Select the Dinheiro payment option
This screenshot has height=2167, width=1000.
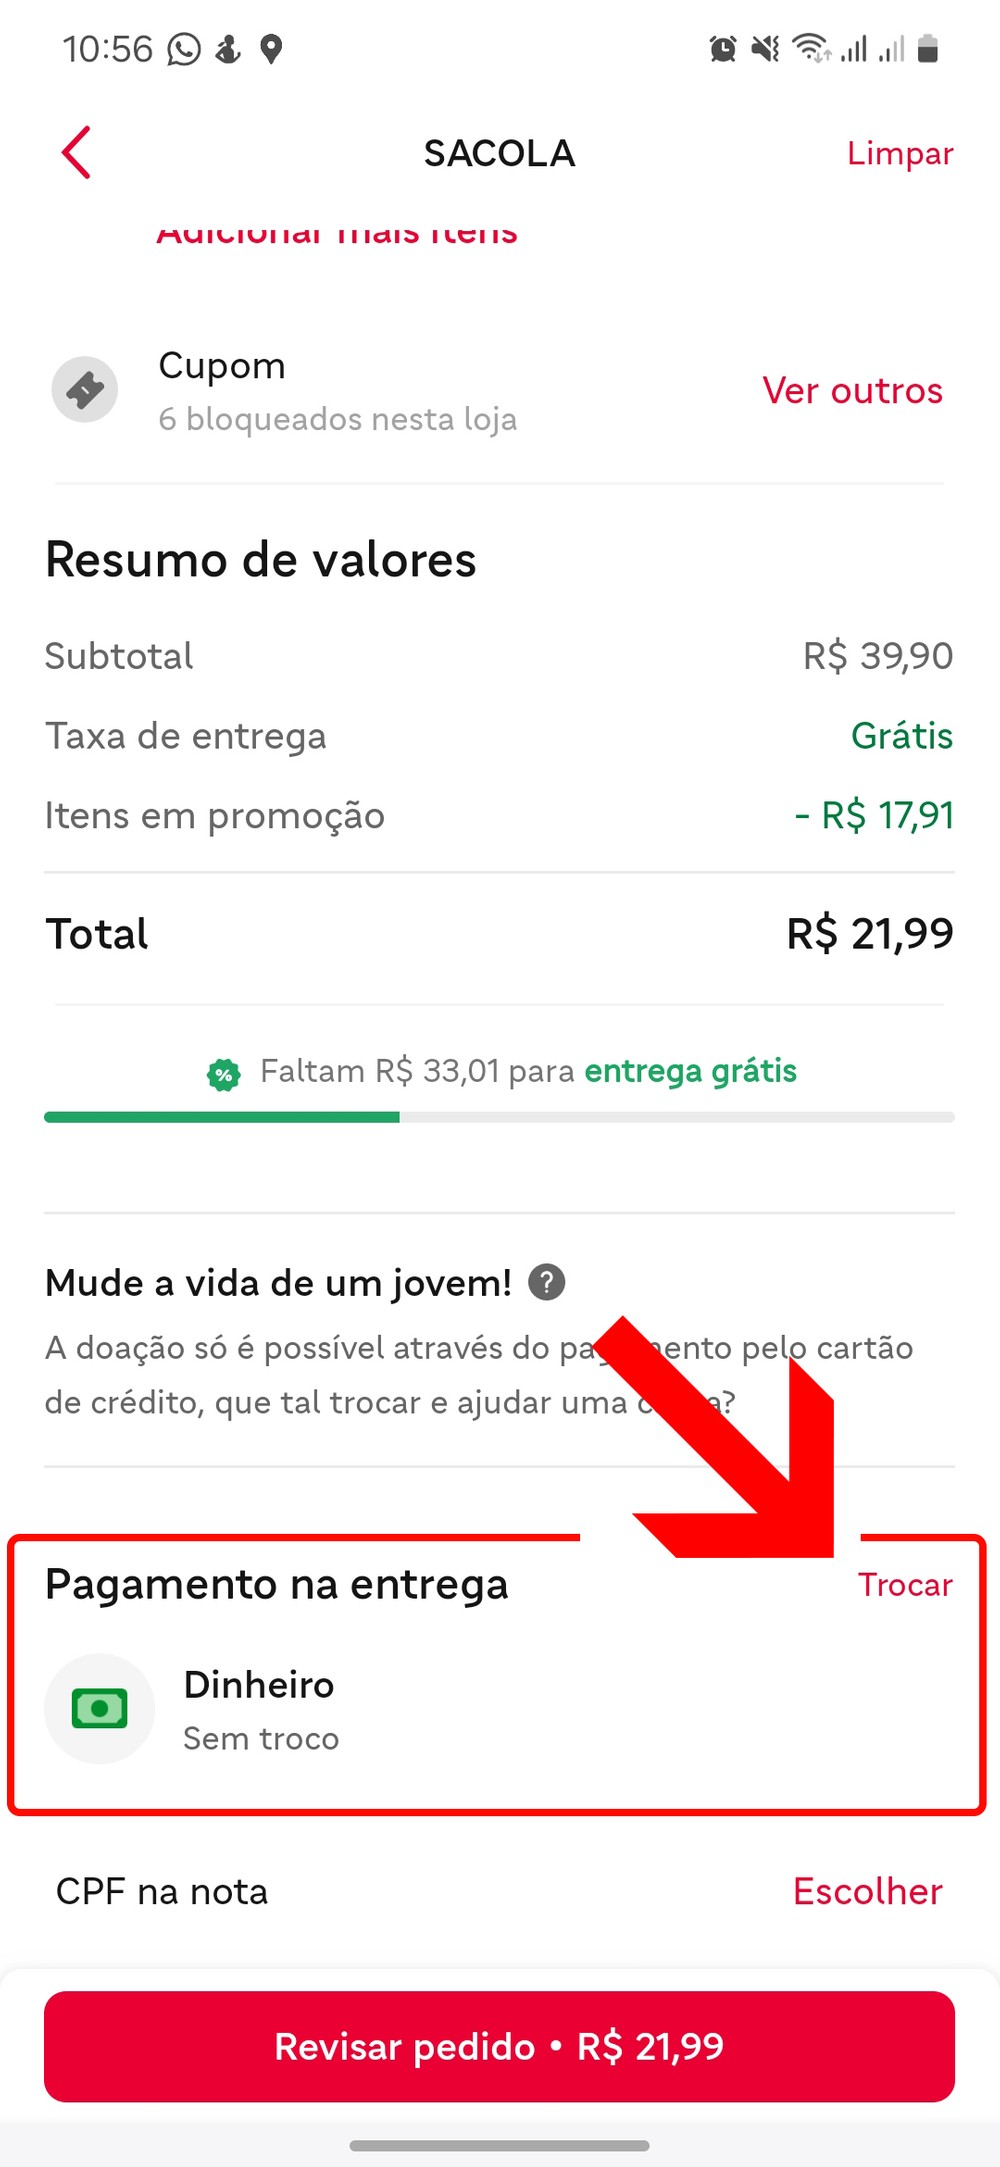click(259, 1685)
